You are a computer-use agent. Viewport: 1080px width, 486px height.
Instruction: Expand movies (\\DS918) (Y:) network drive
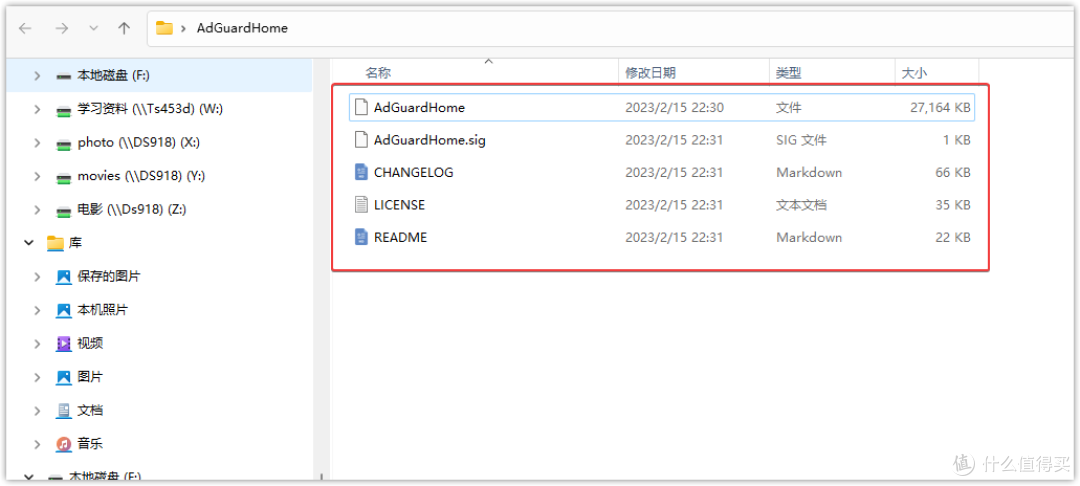point(37,176)
